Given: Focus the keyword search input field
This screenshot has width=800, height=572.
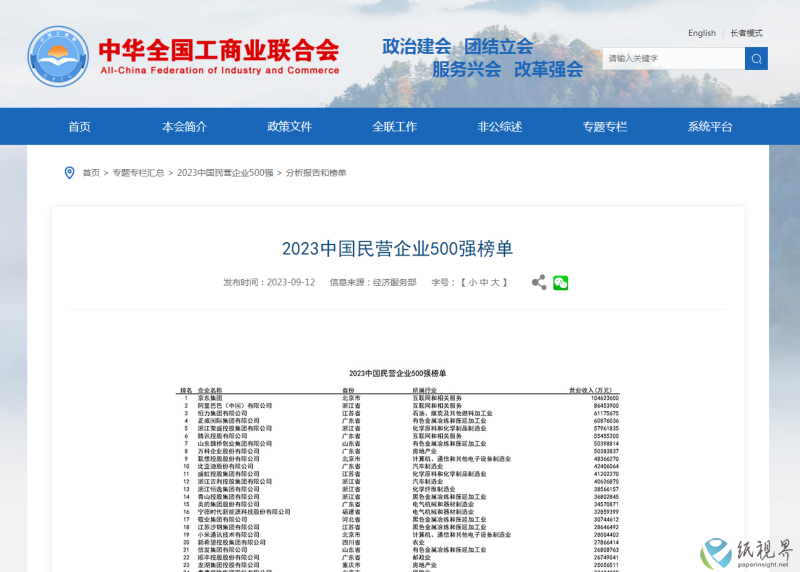Looking at the screenshot, I should pyautogui.click(x=673, y=59).
